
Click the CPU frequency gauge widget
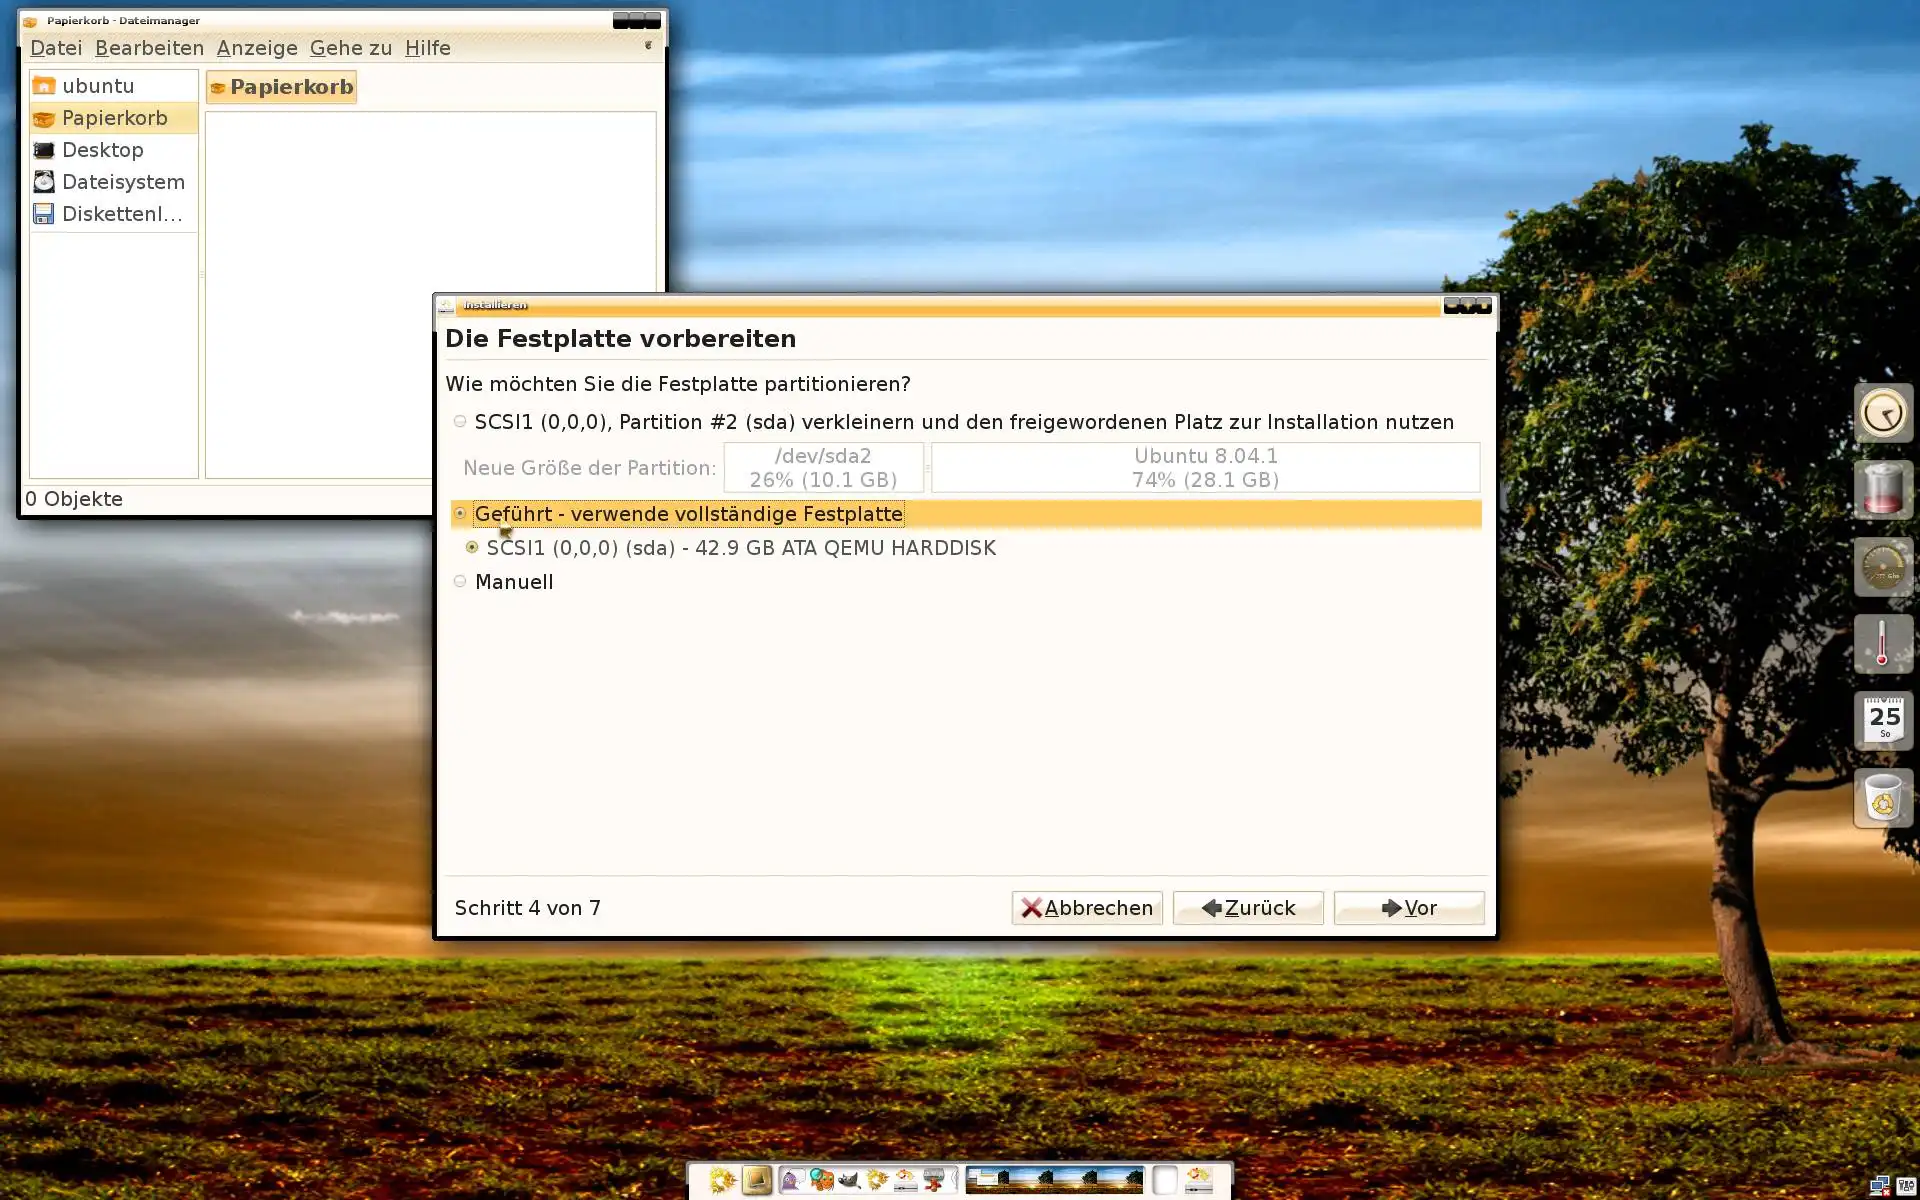click(1883, 567)
